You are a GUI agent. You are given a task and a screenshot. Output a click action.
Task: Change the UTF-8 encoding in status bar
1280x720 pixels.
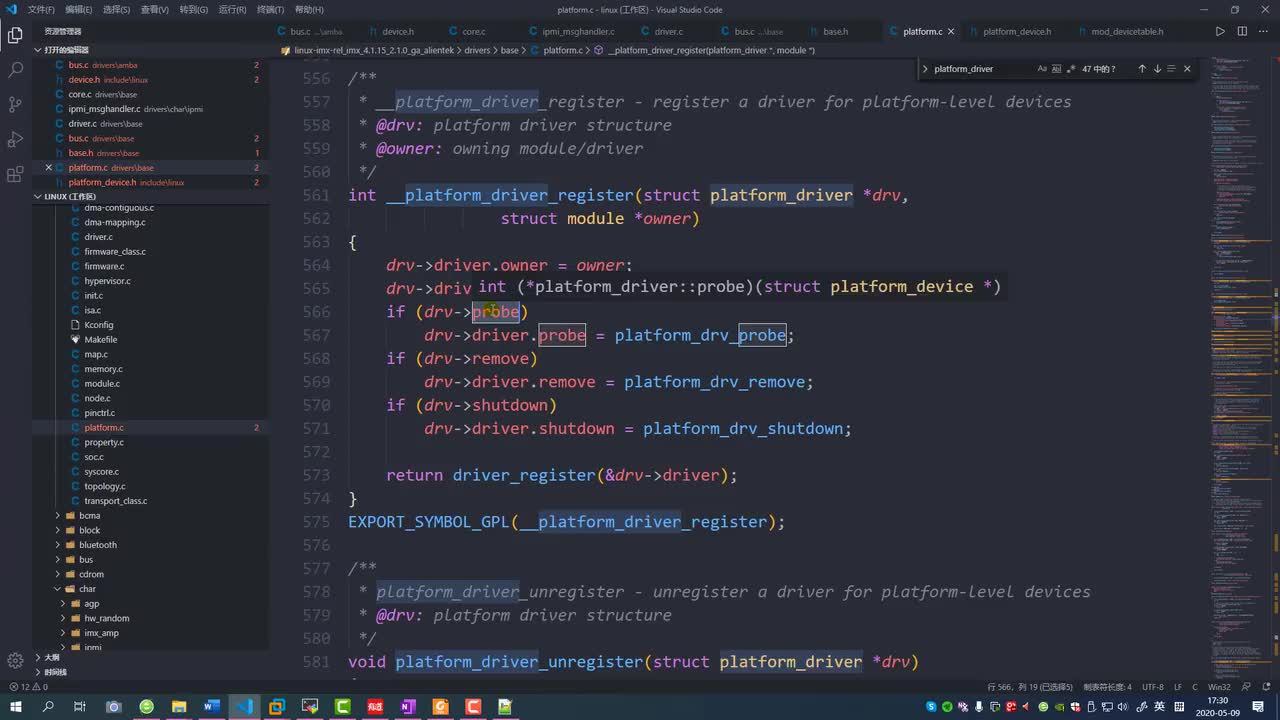[x=1153, y=687]
